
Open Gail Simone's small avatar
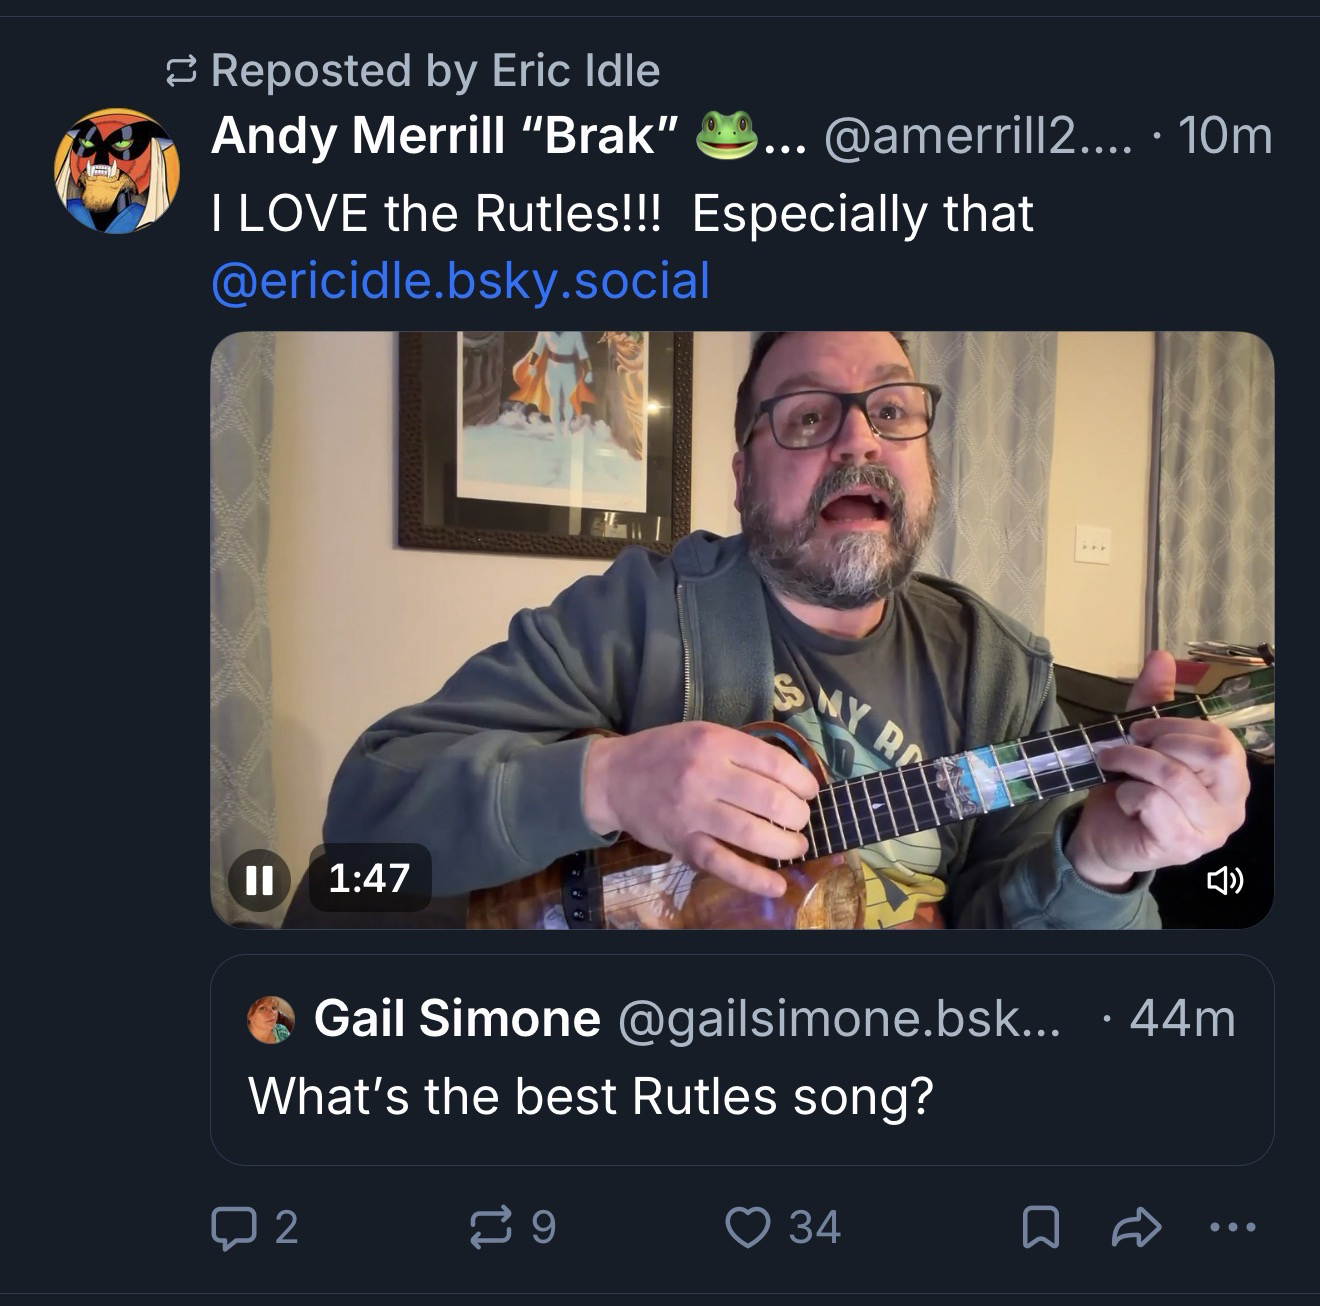point(270,1019)
